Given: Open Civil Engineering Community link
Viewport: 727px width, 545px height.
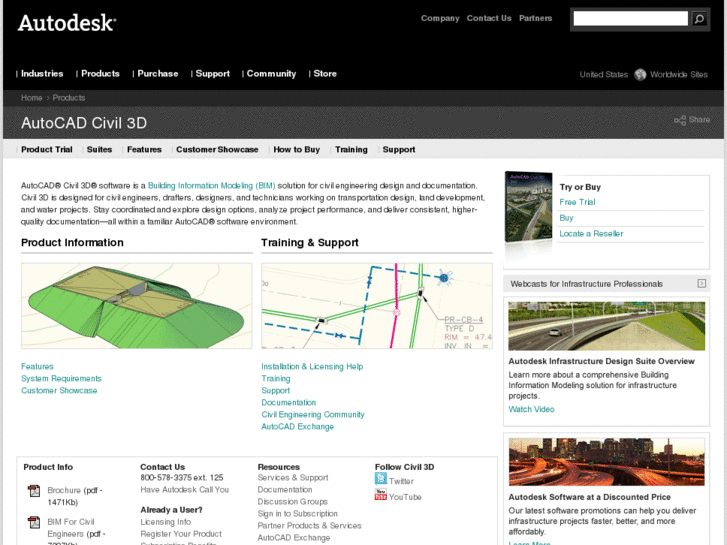Looking at the screenshot, I should [x=312, y=415].
